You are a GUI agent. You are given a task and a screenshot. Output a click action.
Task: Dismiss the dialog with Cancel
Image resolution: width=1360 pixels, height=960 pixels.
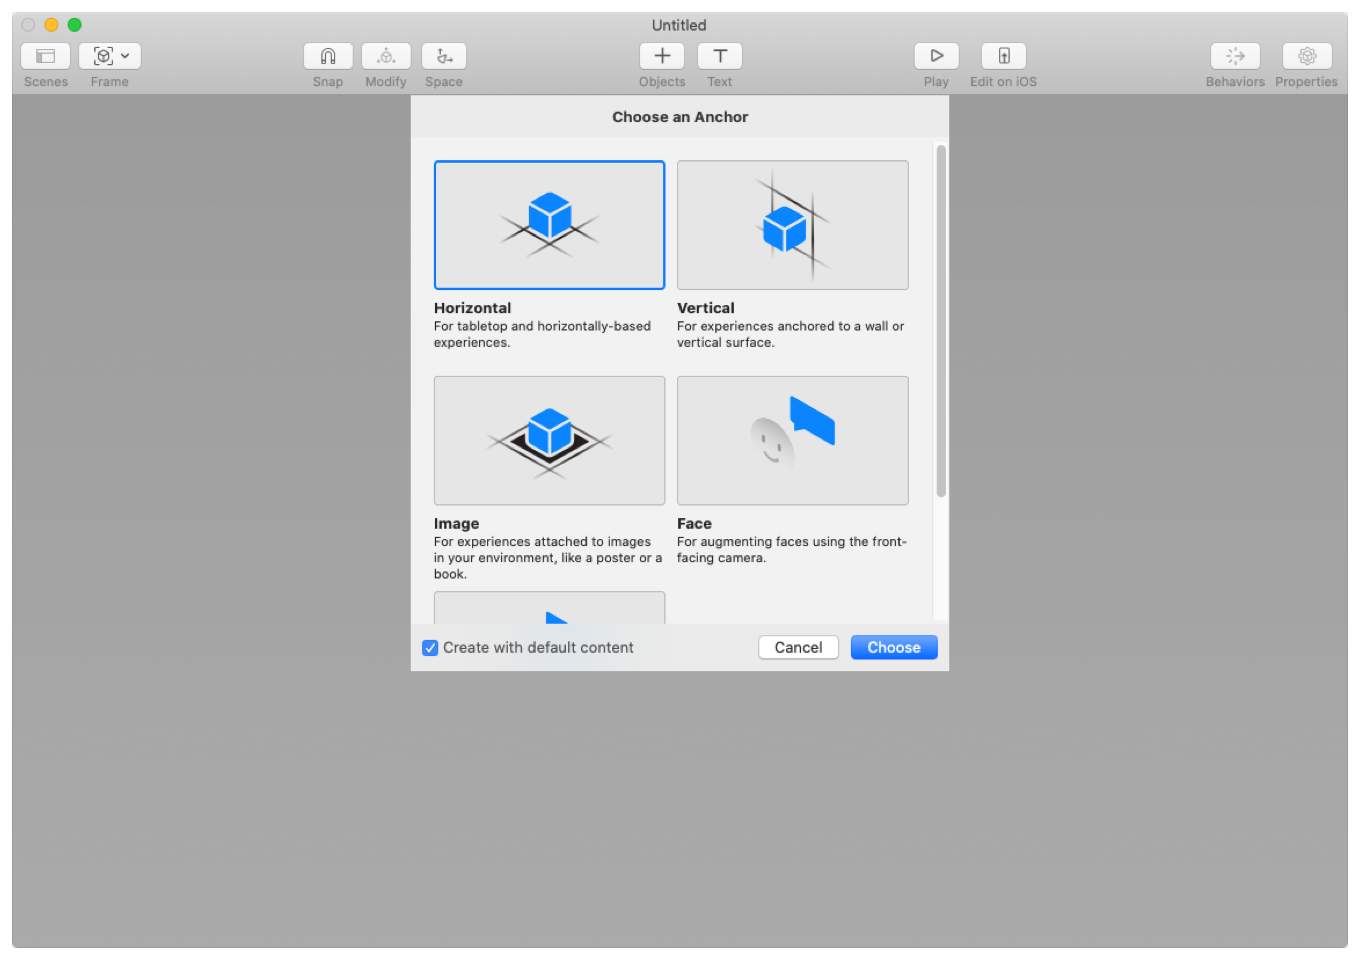pos(798,647)
